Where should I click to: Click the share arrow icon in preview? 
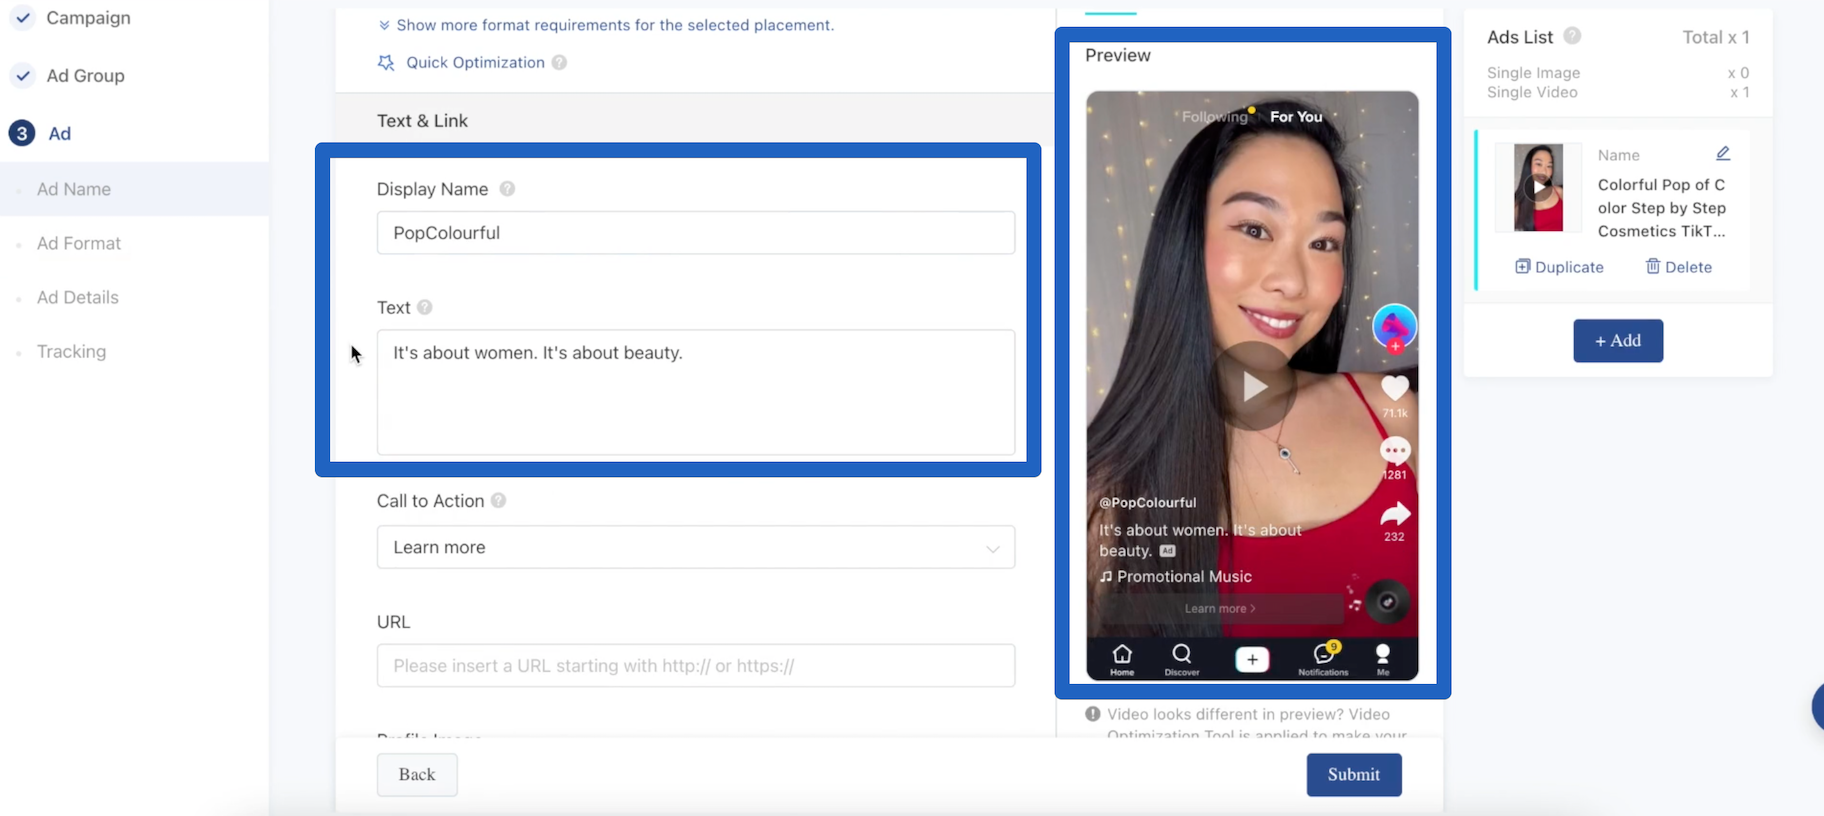[x=1394, y=514]
